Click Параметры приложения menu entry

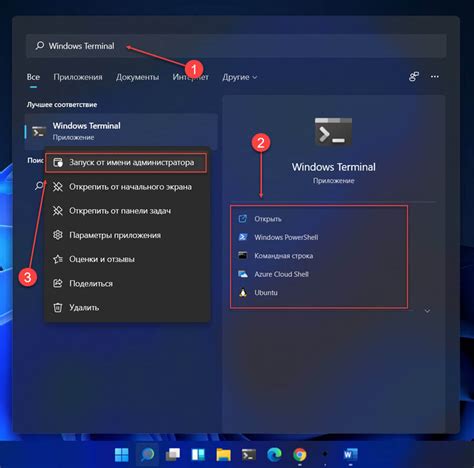coord(127,235)
